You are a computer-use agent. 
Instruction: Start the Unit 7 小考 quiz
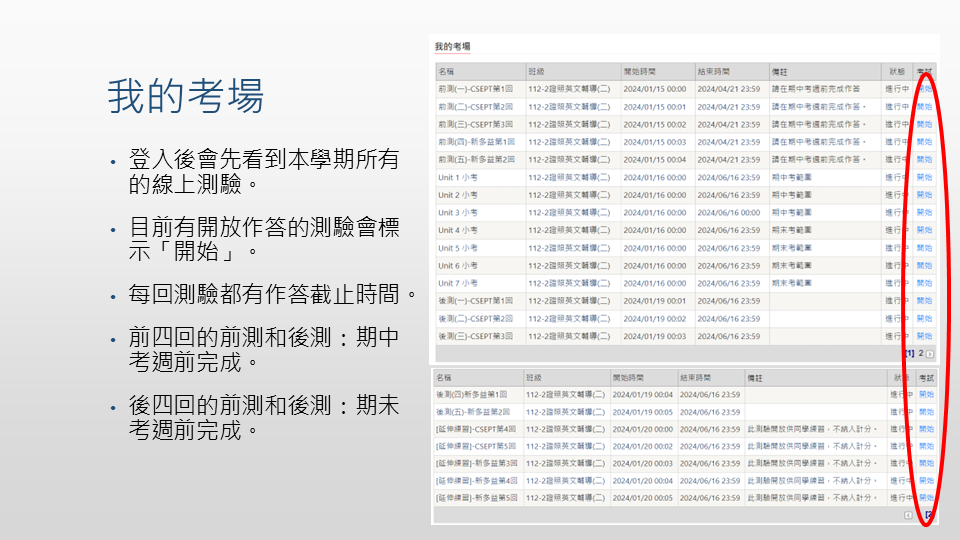click(x=925, y=283)
